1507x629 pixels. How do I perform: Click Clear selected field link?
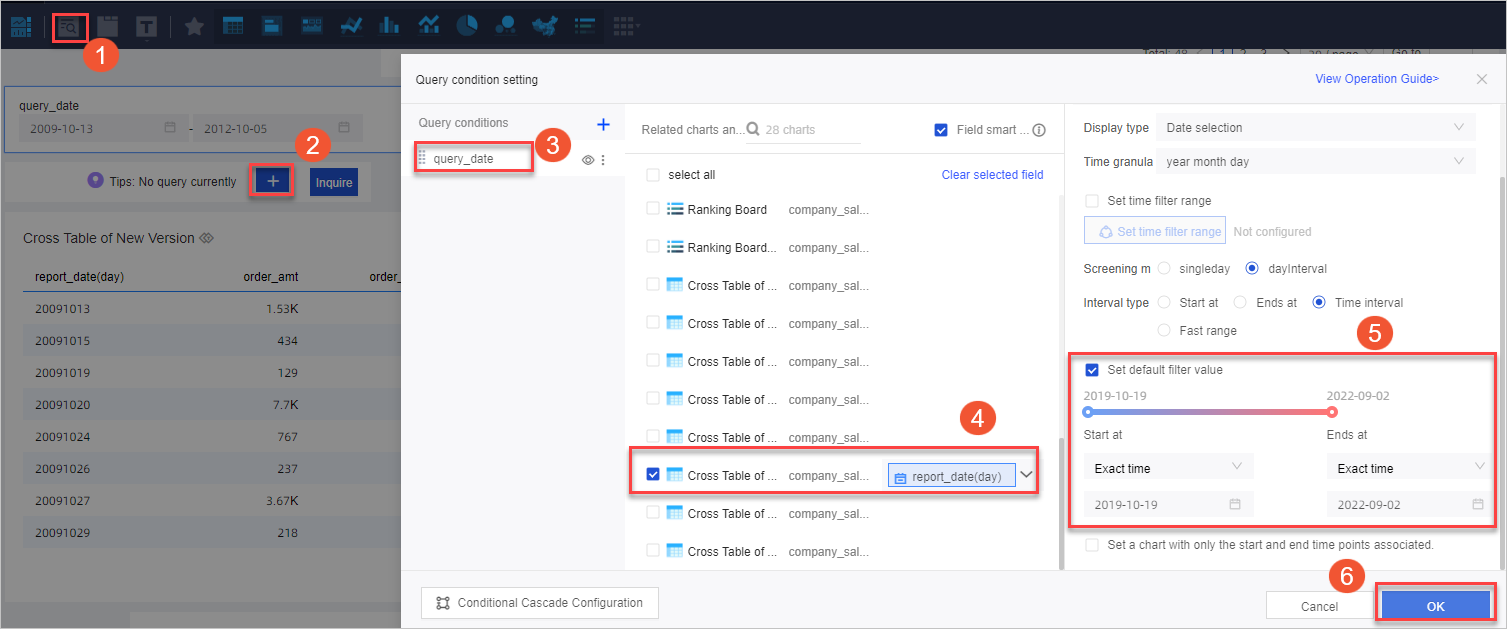point(992,175)
